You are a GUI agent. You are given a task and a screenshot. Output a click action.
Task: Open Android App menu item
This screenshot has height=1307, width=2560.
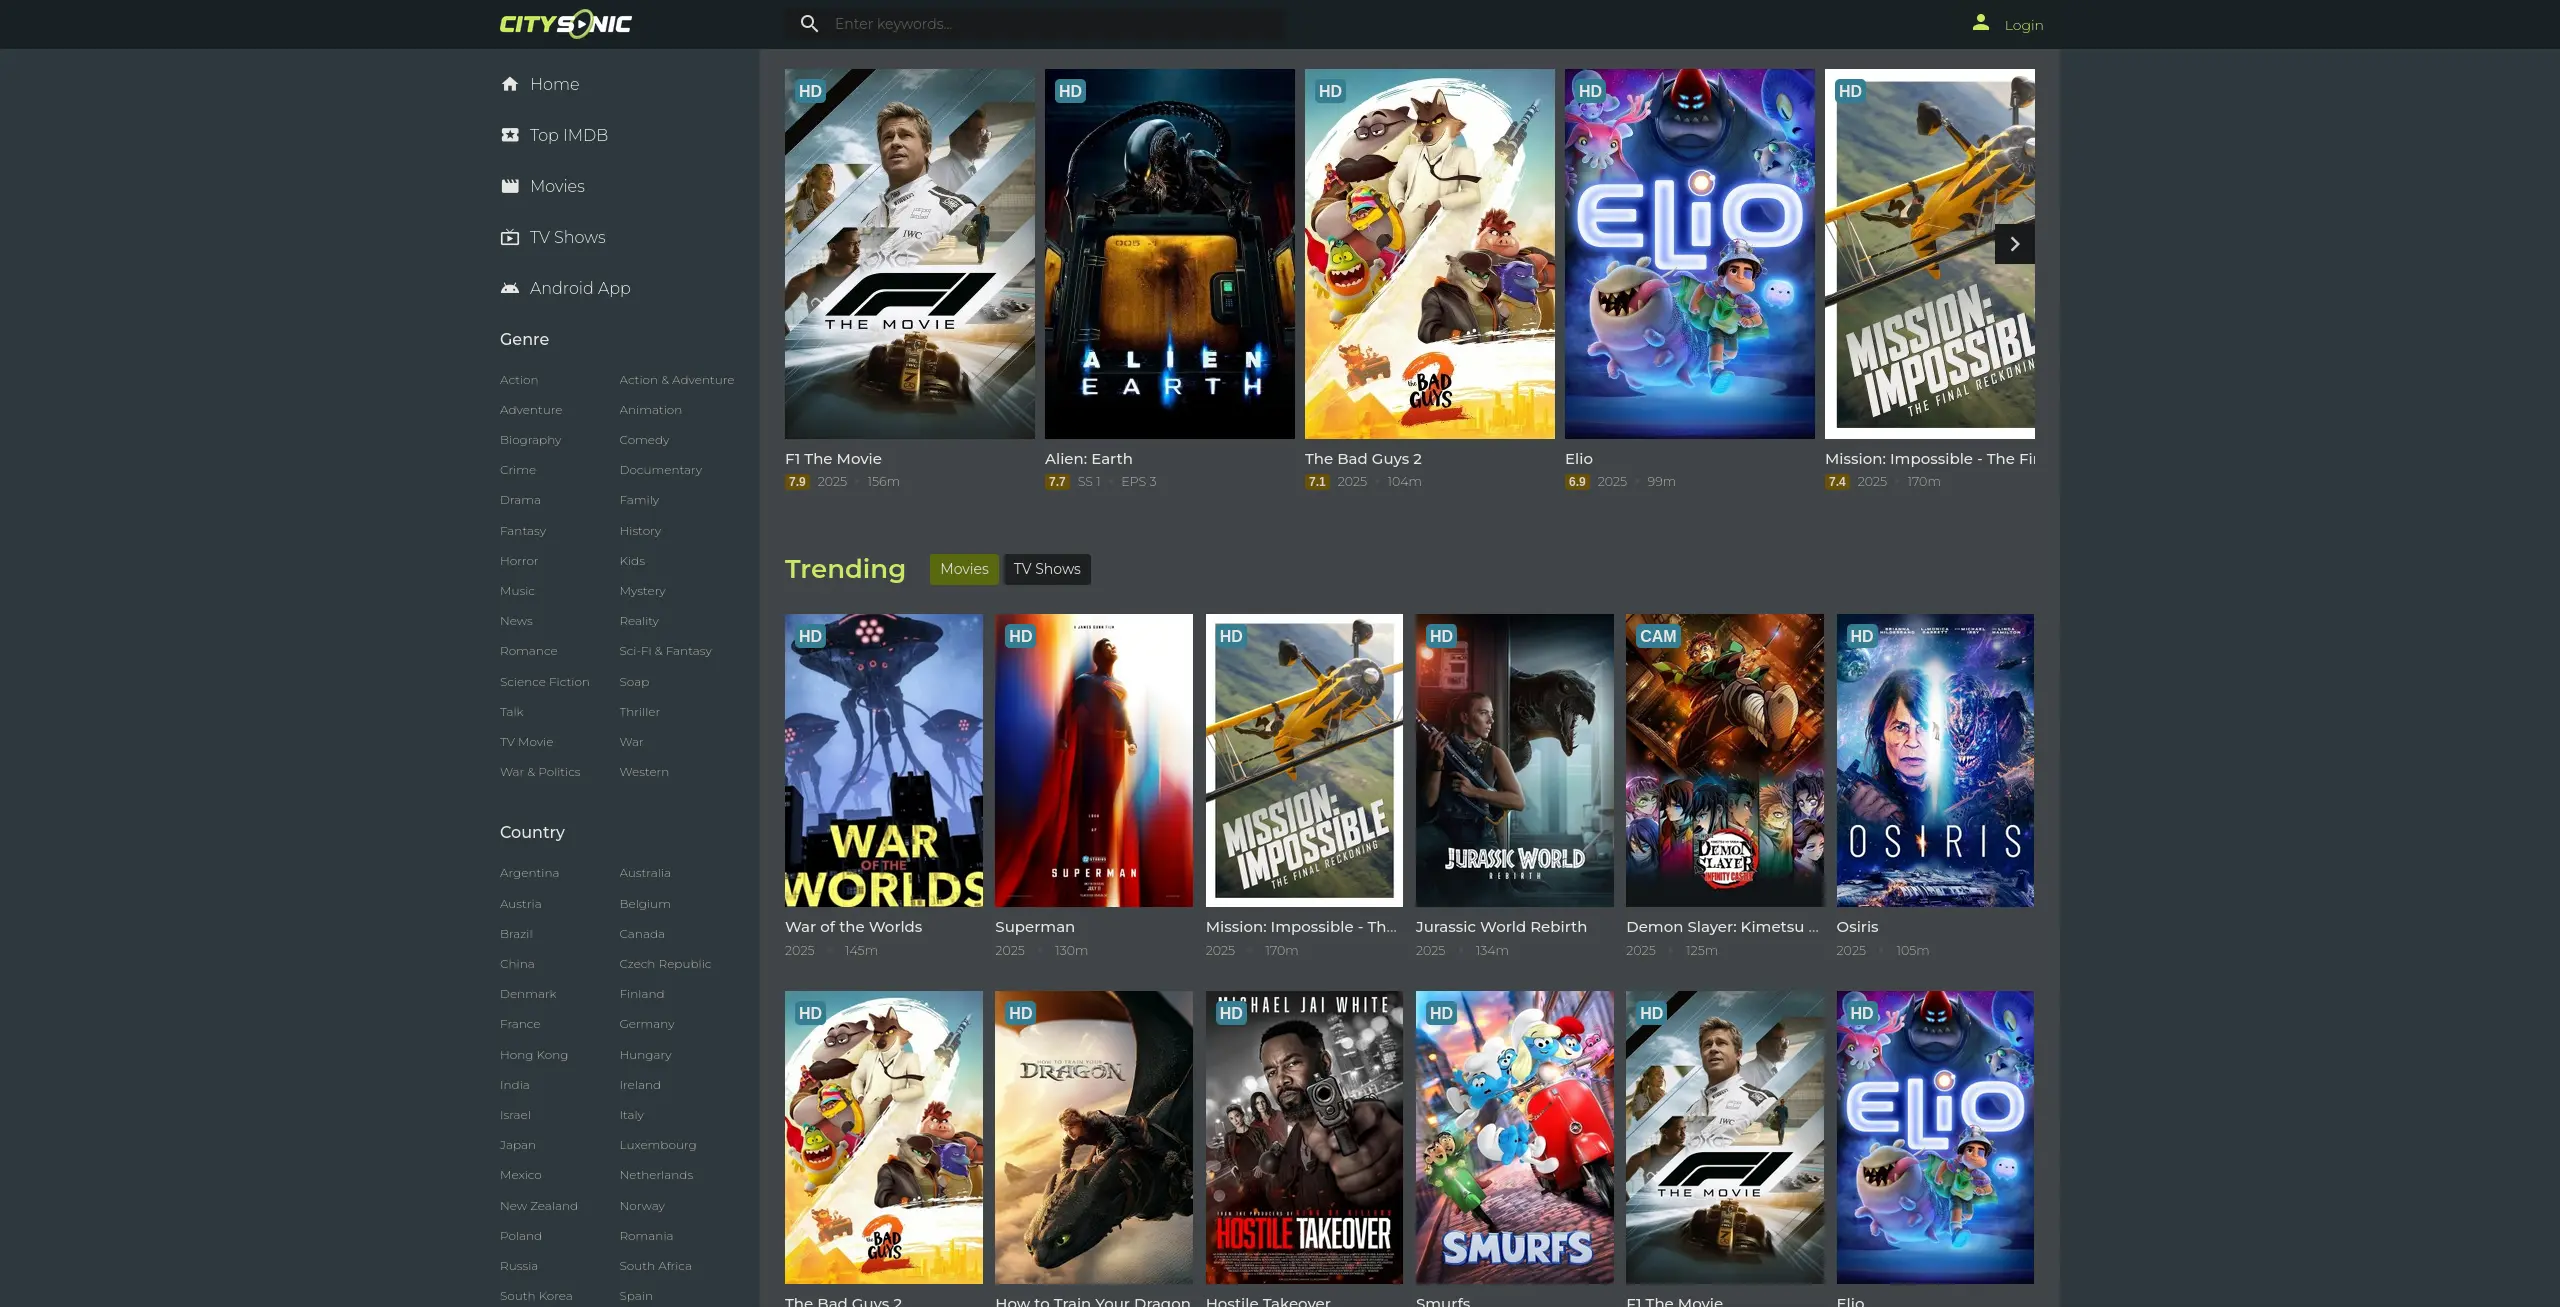(x=580, y=288)
